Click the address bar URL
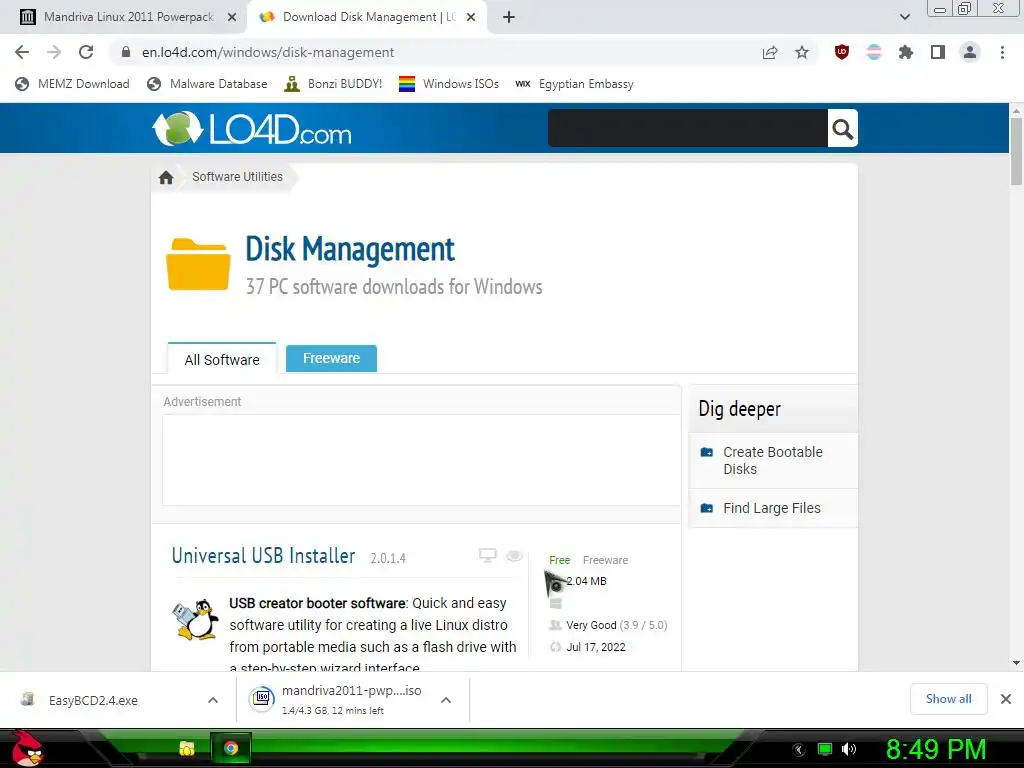Screen dimensions: 1024x768 268,52
